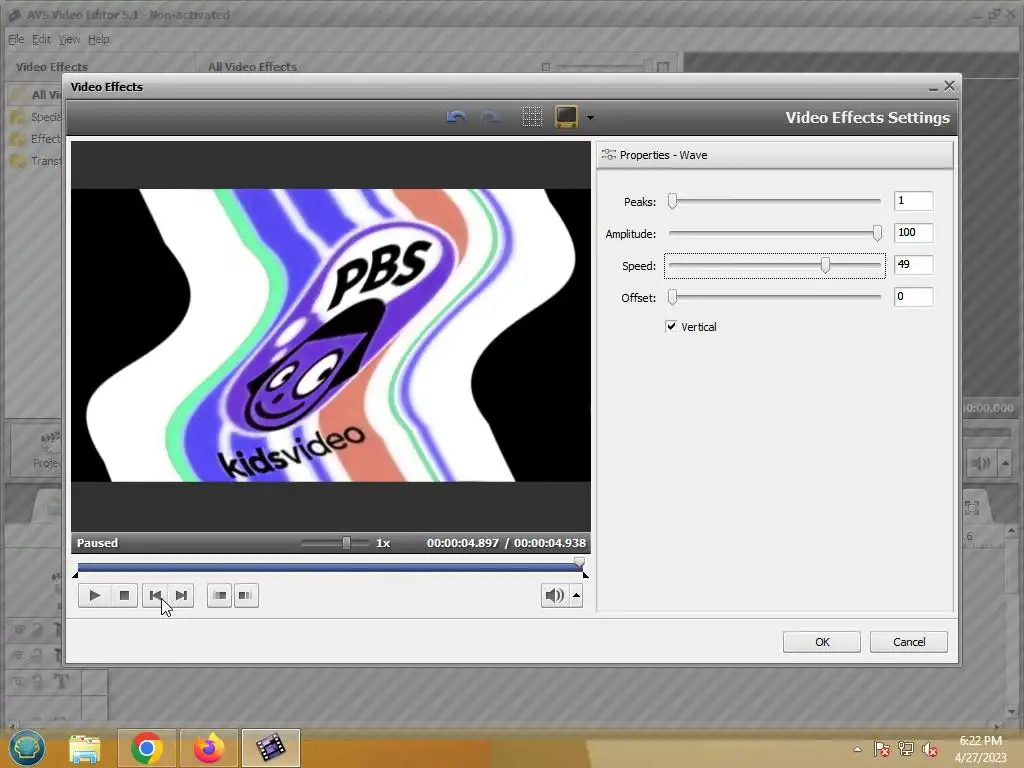The image size is (1024, 768).
Task: Click the Offset value field
Action: click(914, 296)
